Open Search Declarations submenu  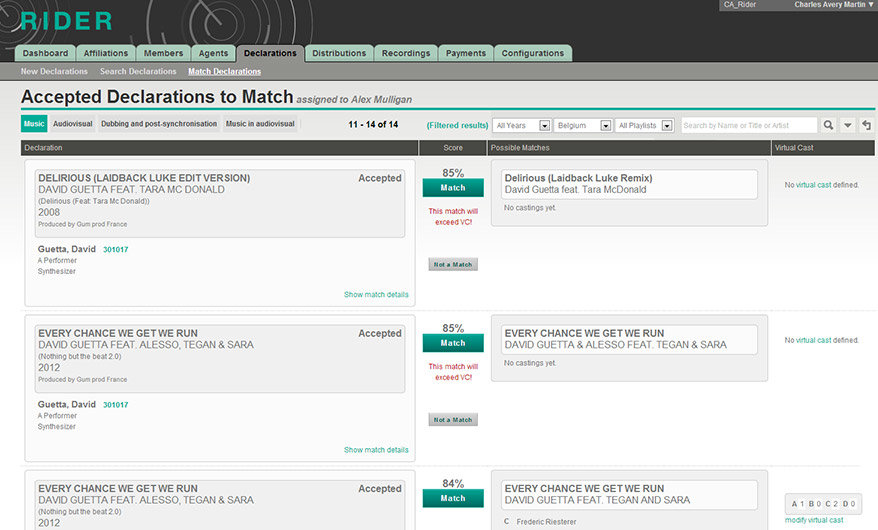[138, 72]
